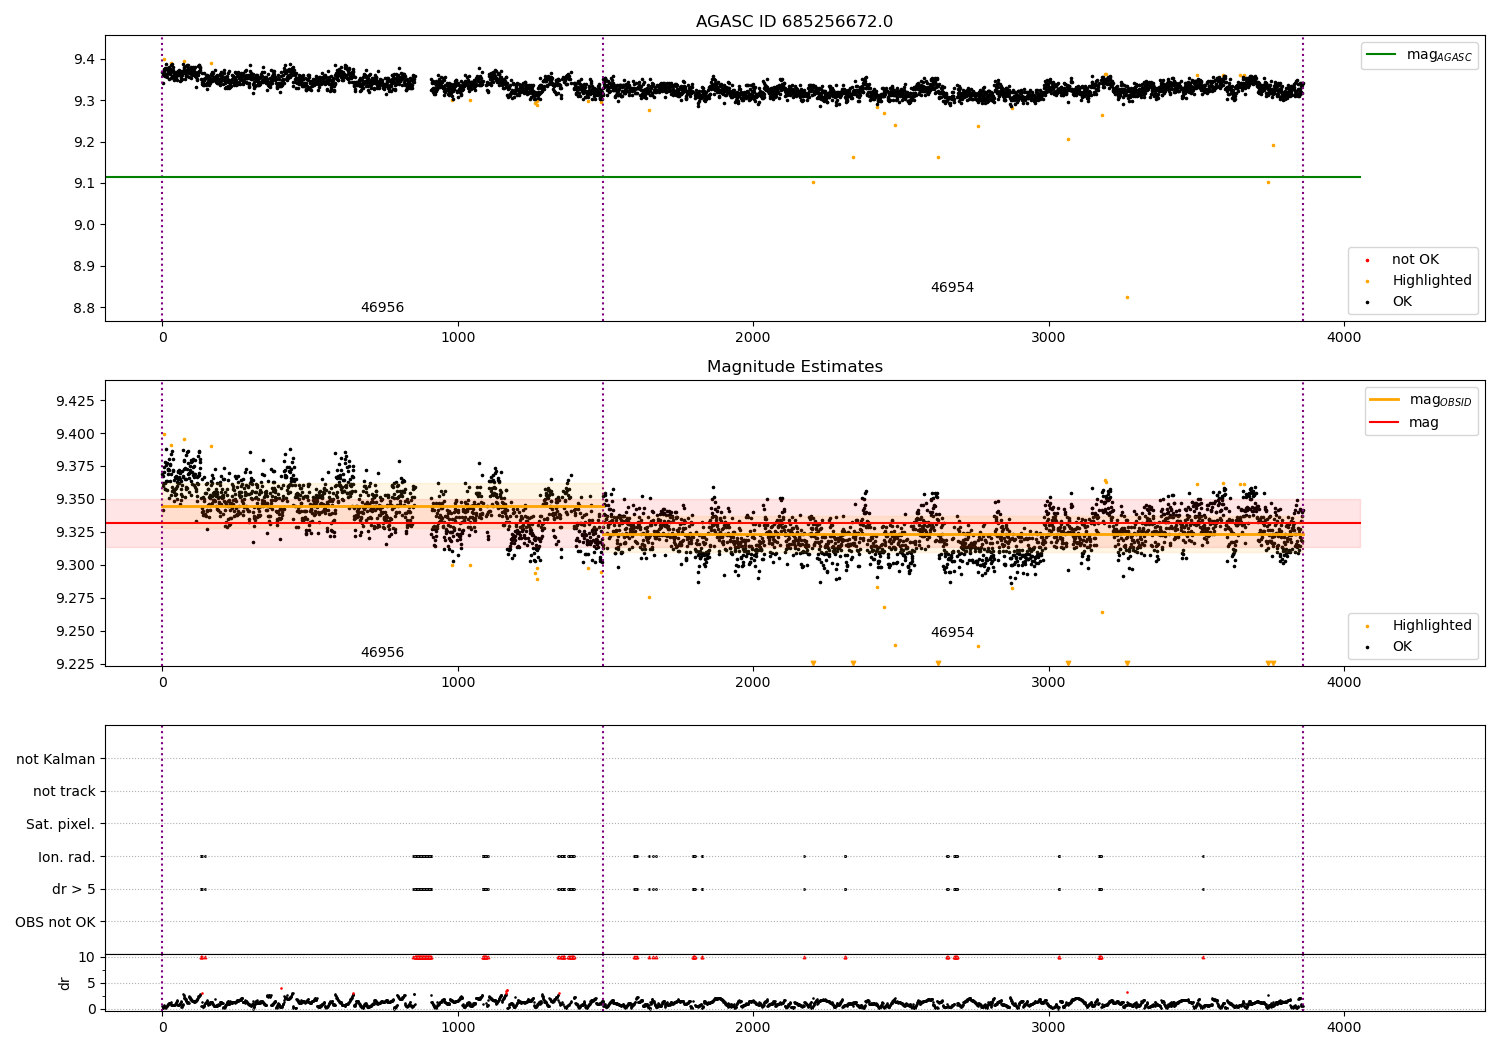The width and height of the screenshot is (1500, 1050).
Task: Click the "Ion. rad." row label
Action: click(67, 857)
